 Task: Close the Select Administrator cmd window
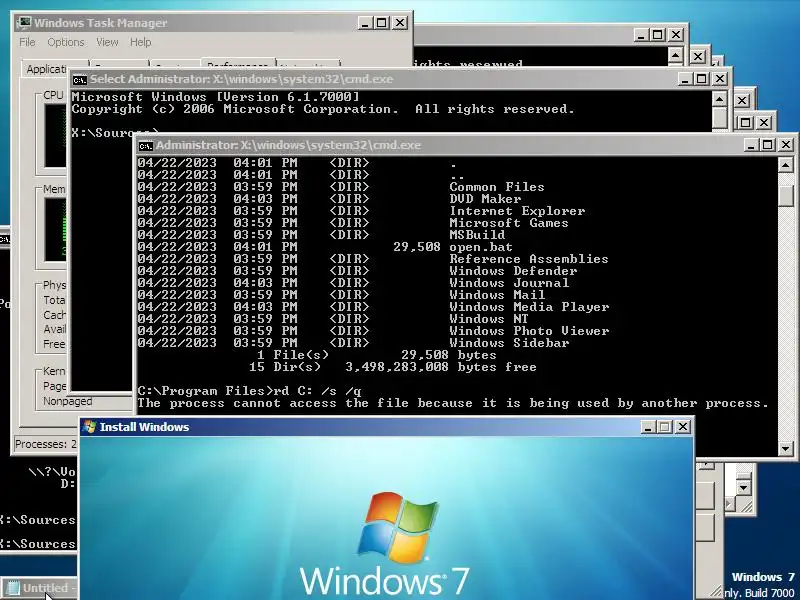click(720, 79)
